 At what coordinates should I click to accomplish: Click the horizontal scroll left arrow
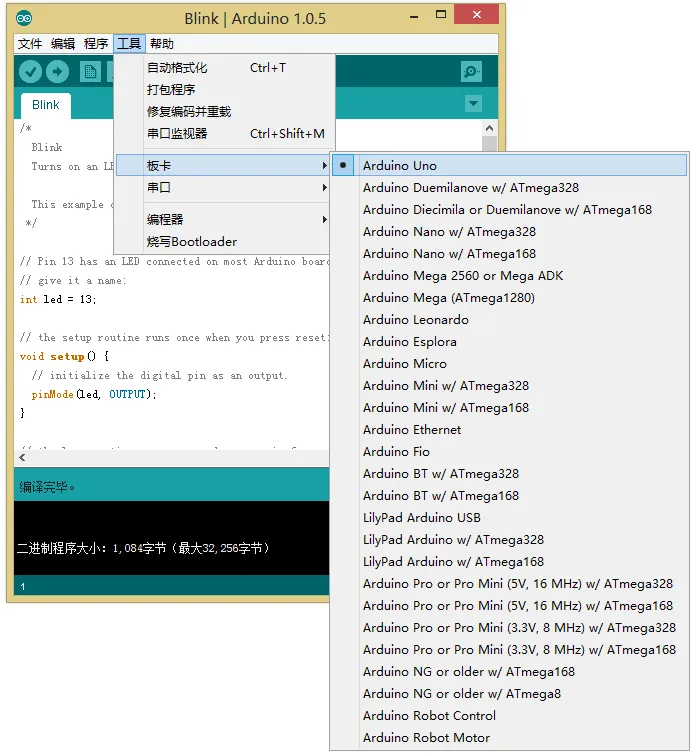22,458
